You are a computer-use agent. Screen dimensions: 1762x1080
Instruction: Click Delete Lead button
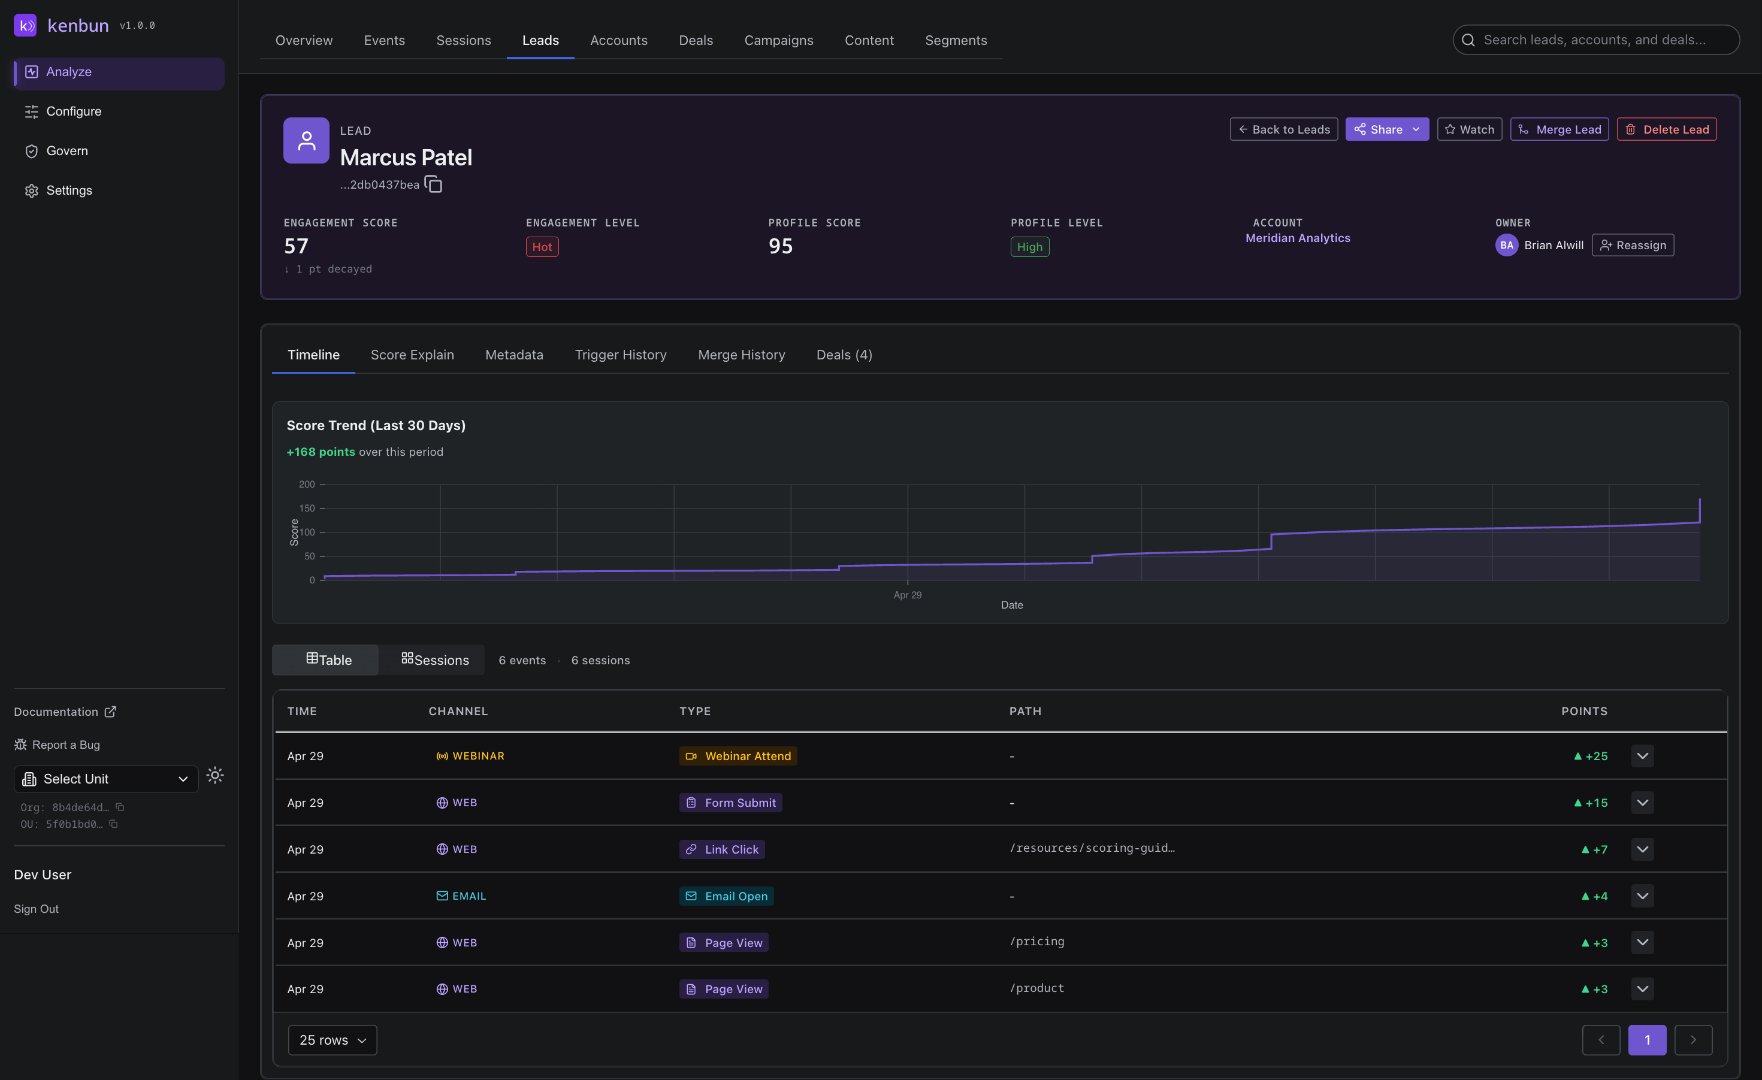click(1666, 129)
